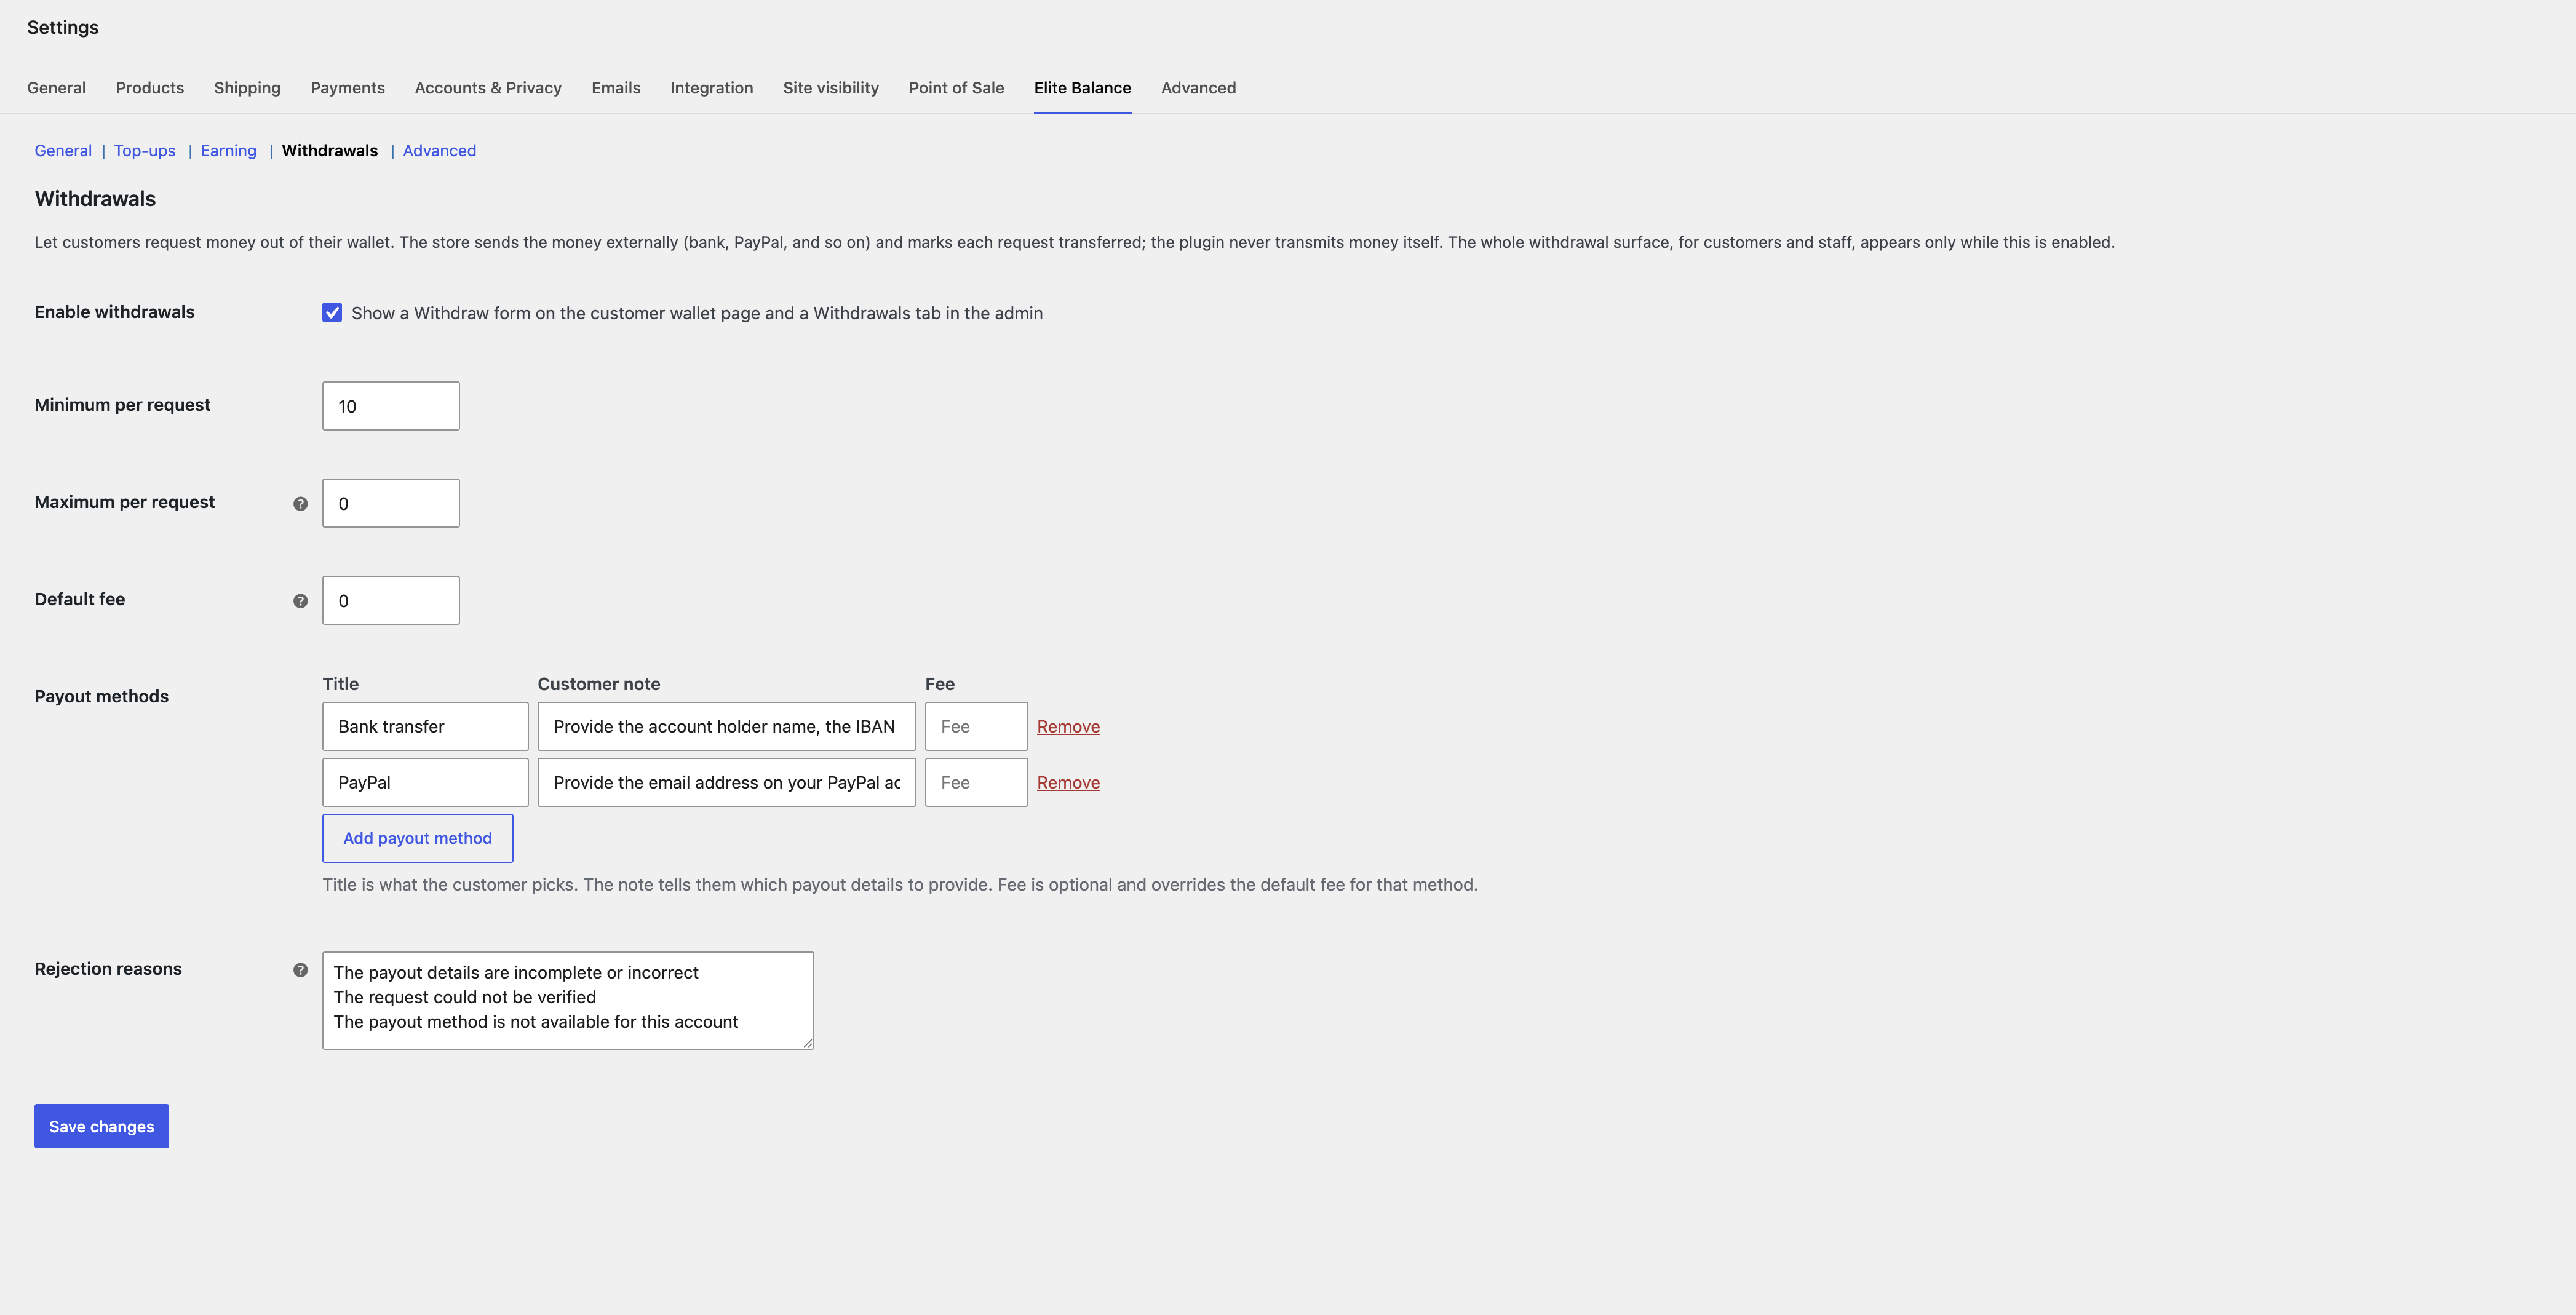Open the top-level Advanced tab
The width and height of the screenshot is (2576, 1315).
[x=1198, y=88]
